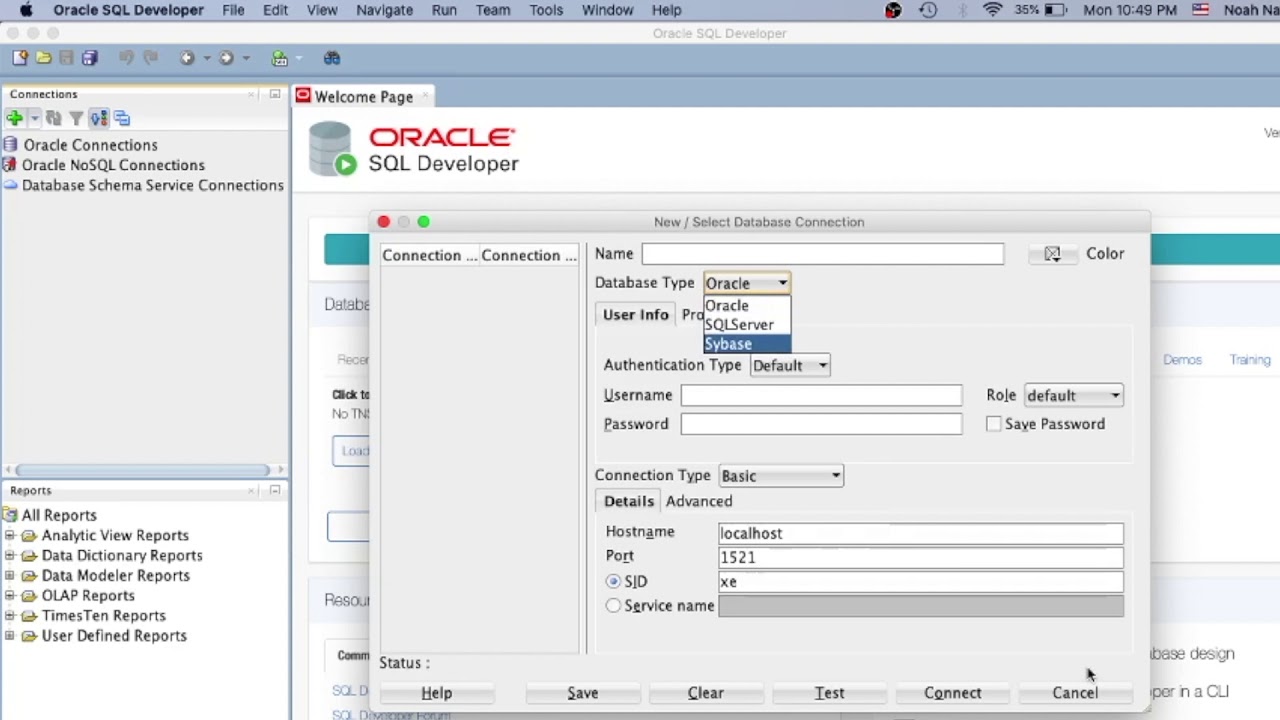The height and width of the screenshot is (720, 1280).
Task: Open the Apple menu
Action: [x=26, y=10]
